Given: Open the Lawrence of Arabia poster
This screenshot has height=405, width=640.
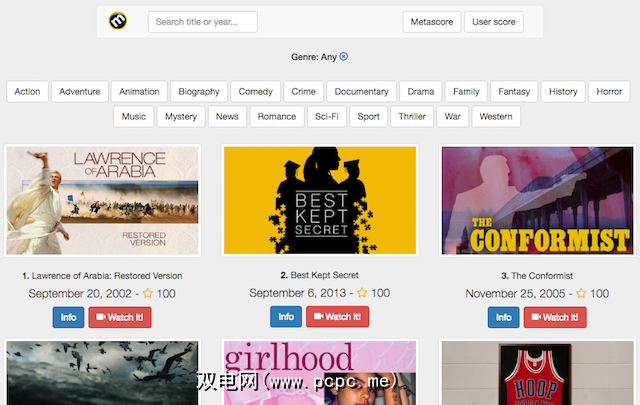Looking at the screenshot, I should 102,200.
